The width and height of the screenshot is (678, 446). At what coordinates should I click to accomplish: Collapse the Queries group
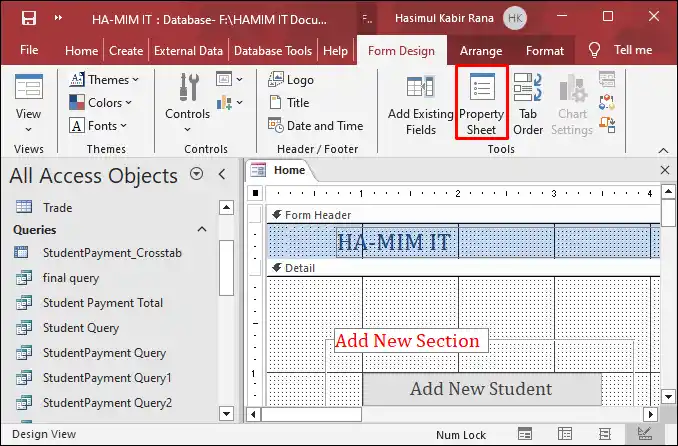pyautogui.click(x=202, y=229)
